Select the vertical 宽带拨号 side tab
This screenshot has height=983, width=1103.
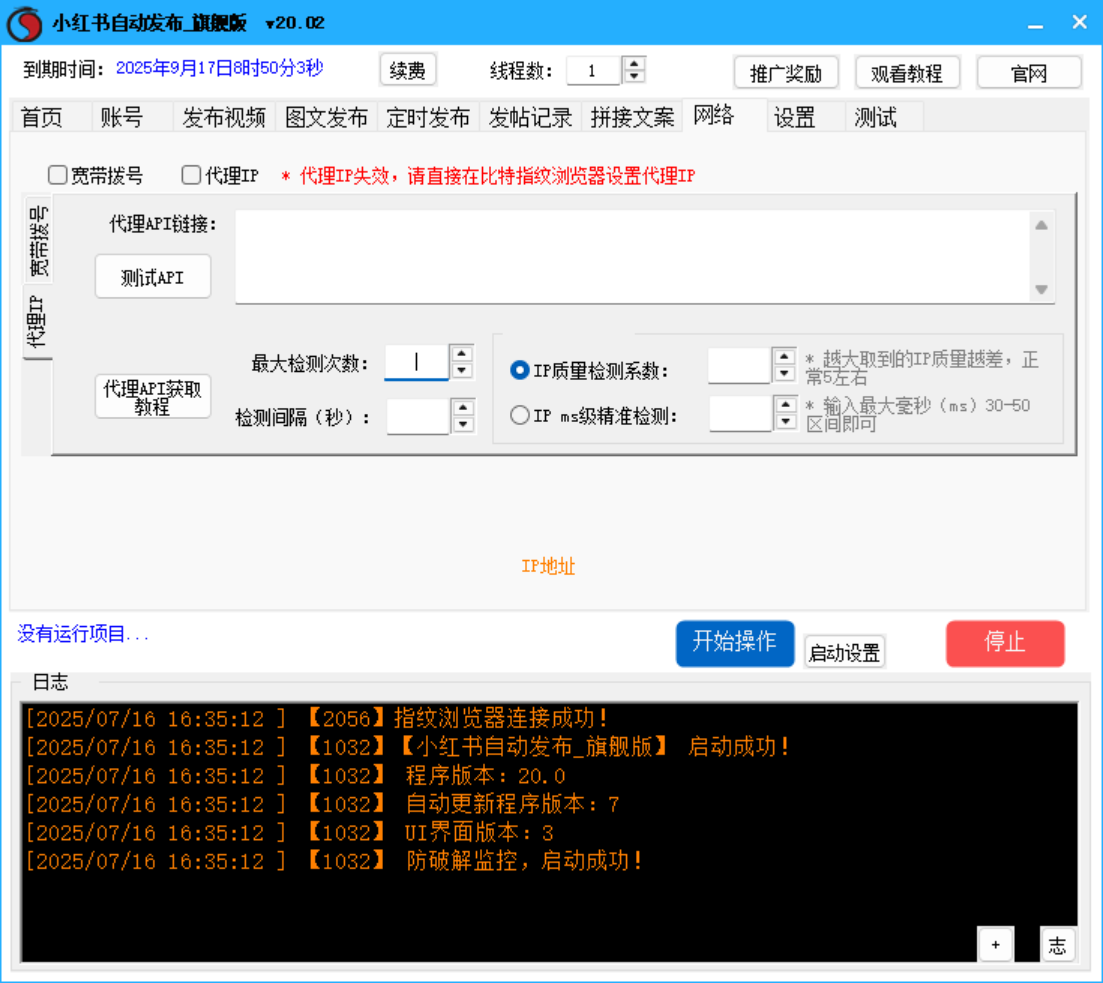pos(39,241)
